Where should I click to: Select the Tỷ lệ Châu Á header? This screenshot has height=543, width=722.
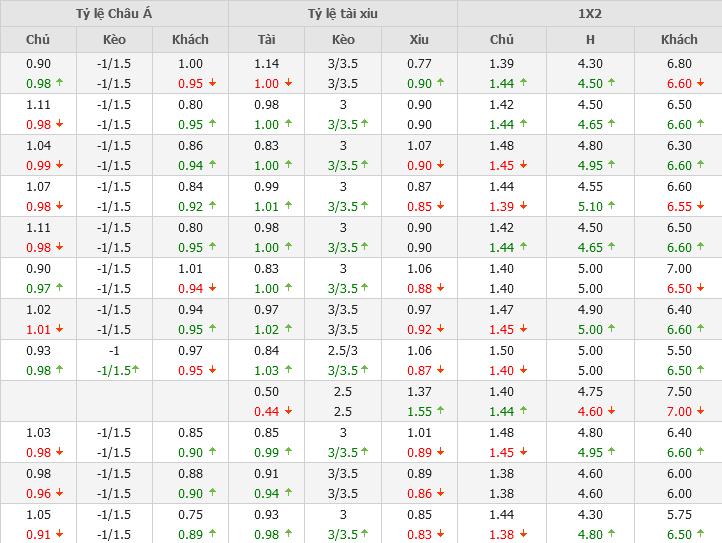(x=114, y=13)
